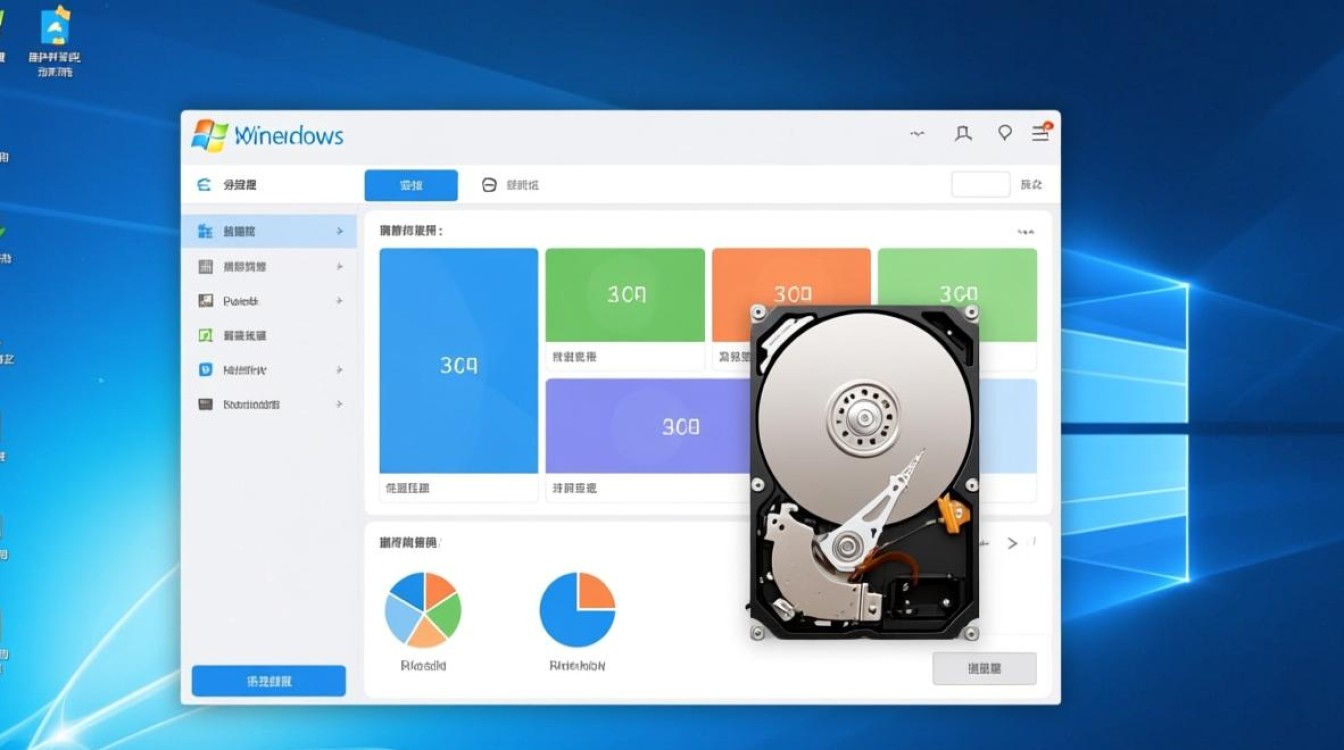Select the Pivots sidebar icon
The image size is (1344, 750).
click(207, 301)
